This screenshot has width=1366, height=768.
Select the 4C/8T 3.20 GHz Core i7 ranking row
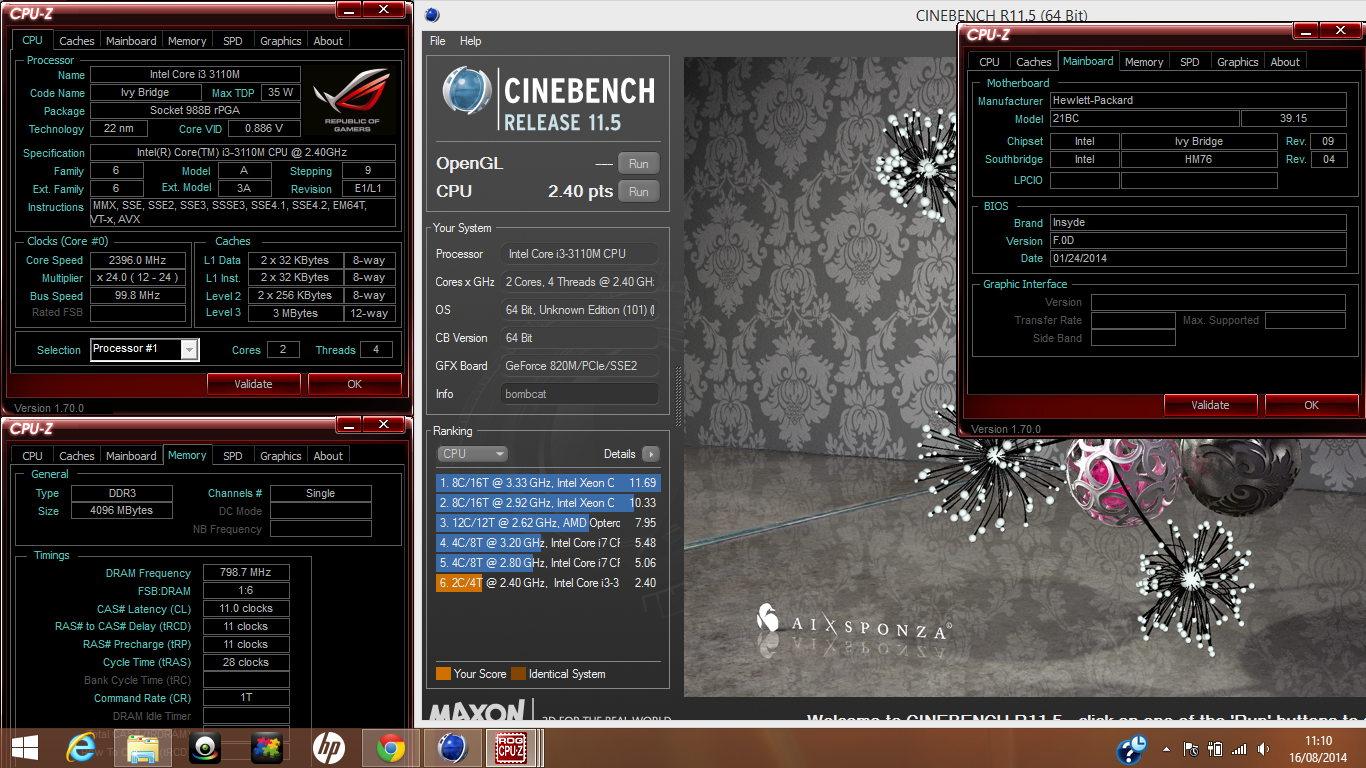tap(548, 543)
